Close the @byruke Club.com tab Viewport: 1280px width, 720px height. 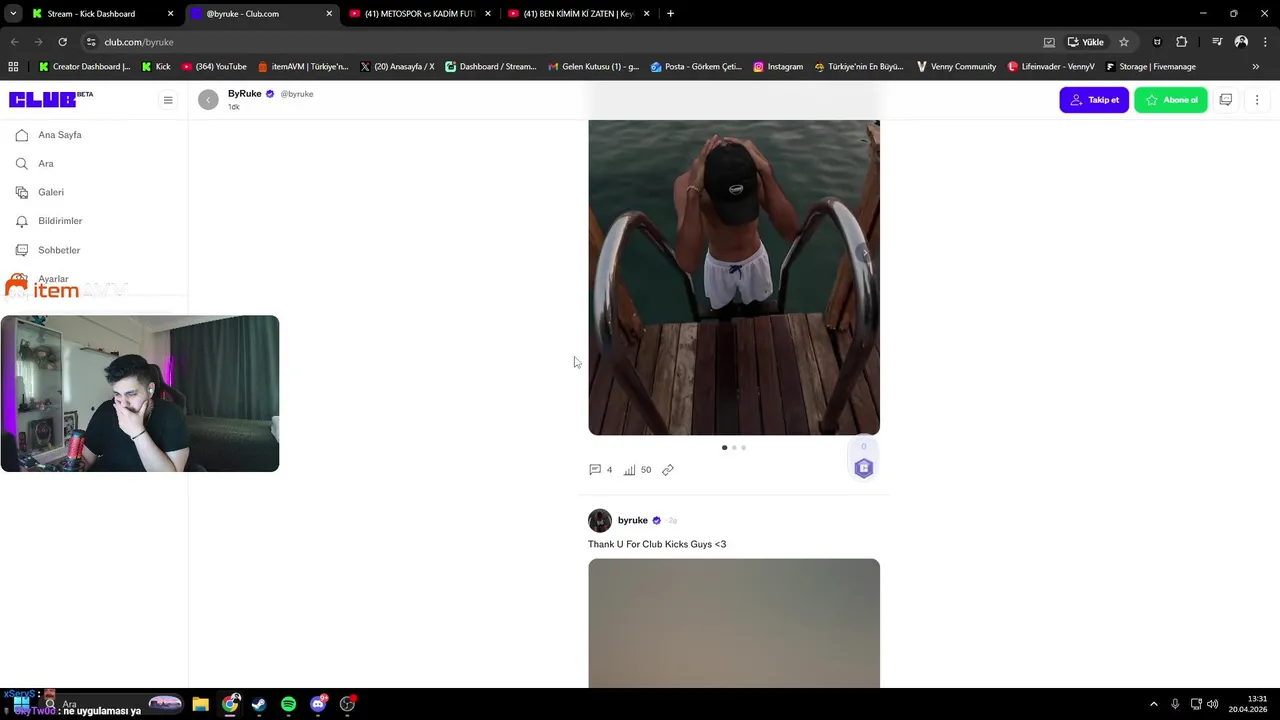(329, 13)
